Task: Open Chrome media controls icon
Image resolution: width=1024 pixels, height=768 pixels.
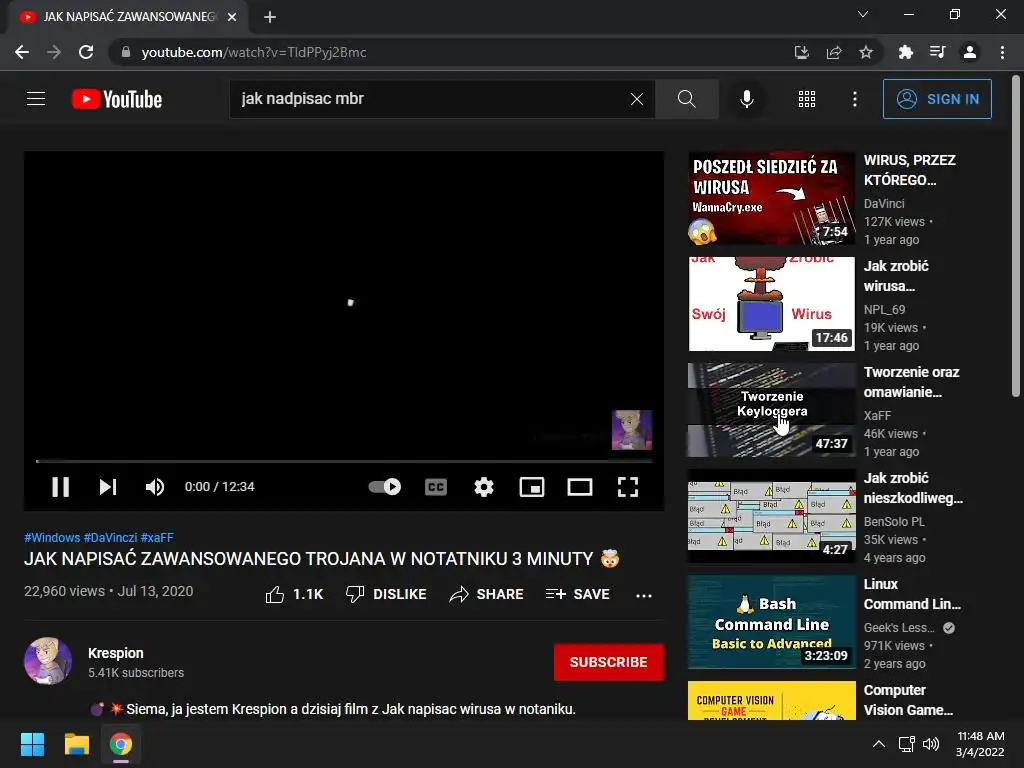Action: point(937,52)
